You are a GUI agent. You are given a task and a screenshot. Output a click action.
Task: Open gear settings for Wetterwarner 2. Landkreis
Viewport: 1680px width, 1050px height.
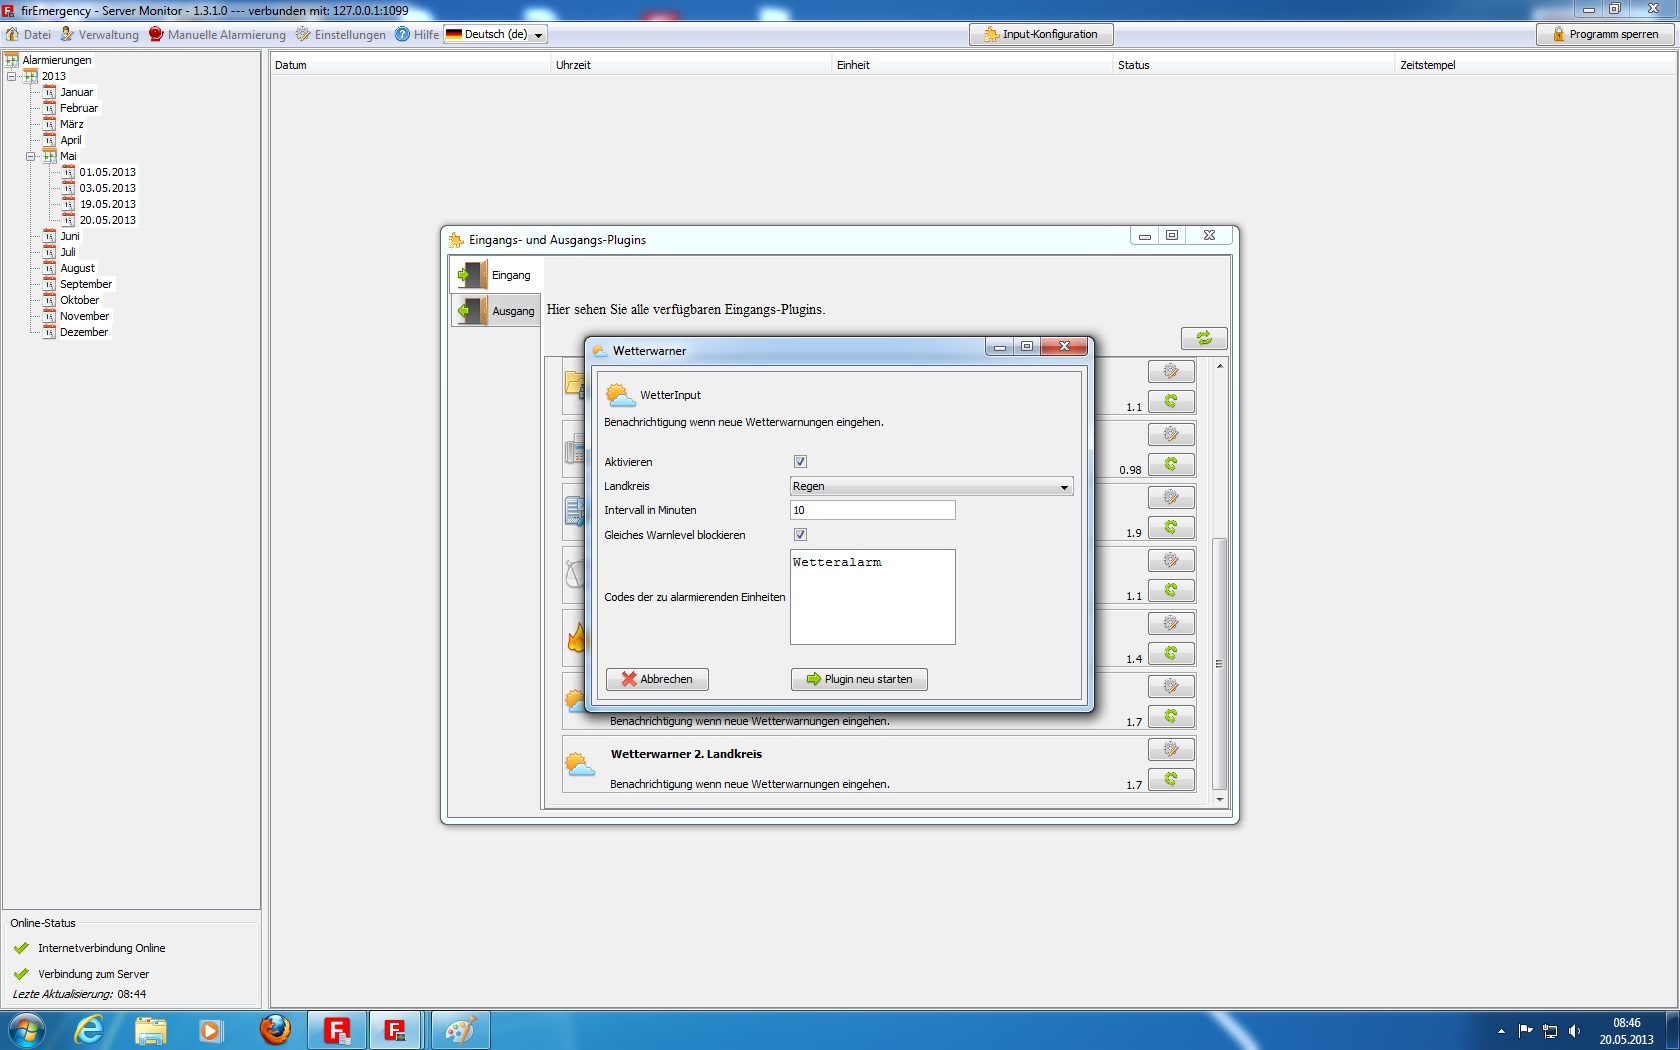(x=1170, y=749)
